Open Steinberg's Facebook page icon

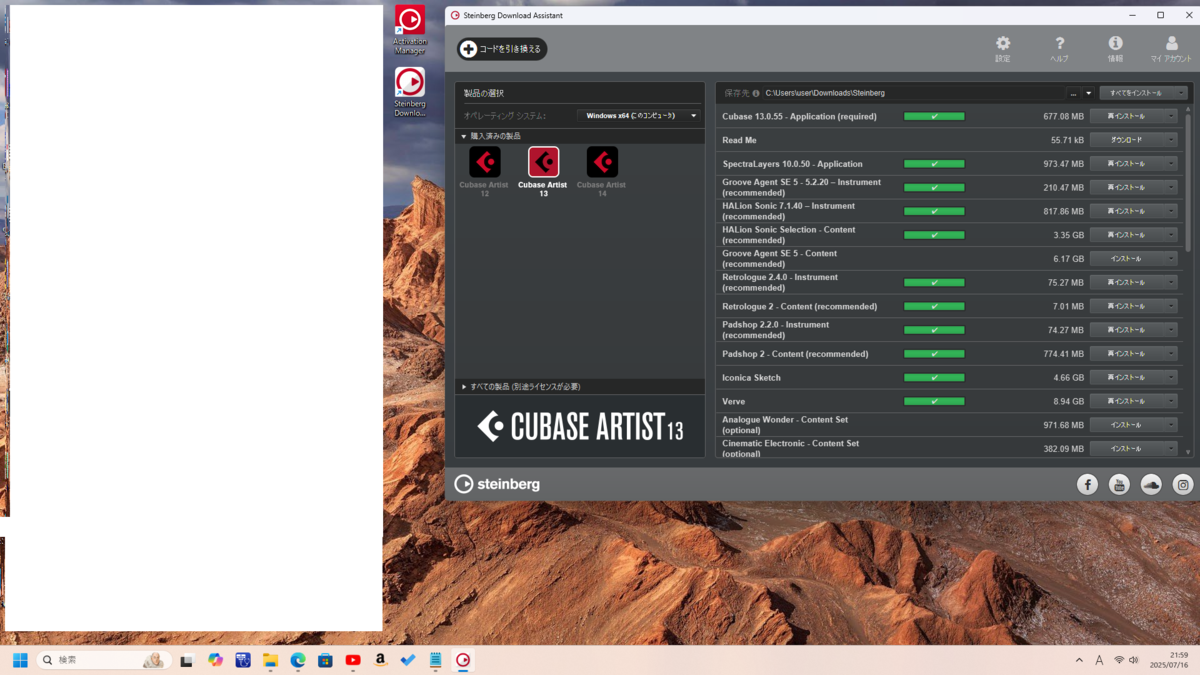click(x=1087, y=484)
